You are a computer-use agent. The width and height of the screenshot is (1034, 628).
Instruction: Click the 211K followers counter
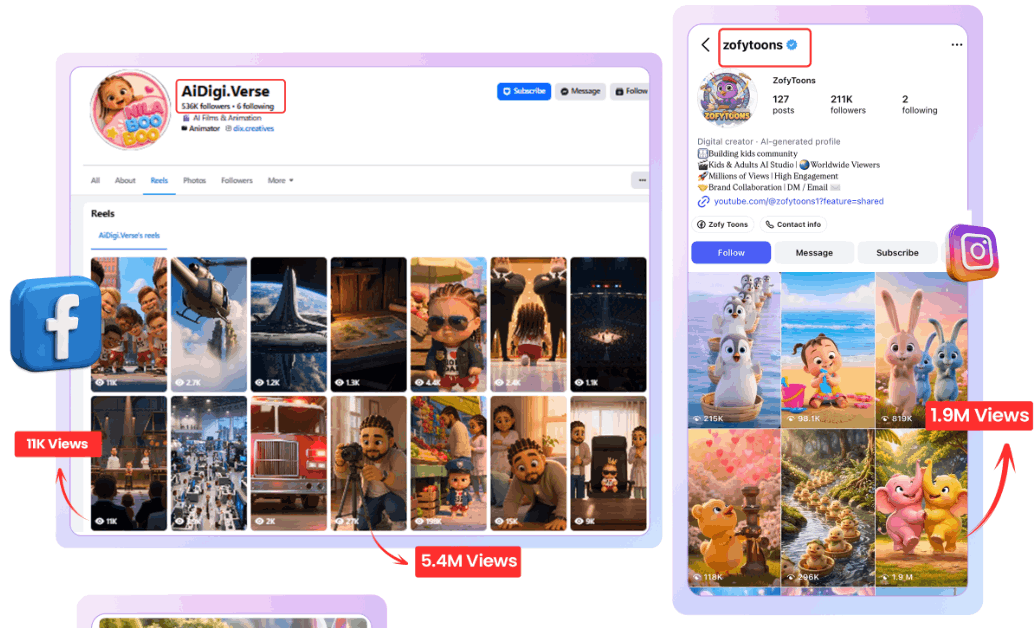(x=847, y=104)
